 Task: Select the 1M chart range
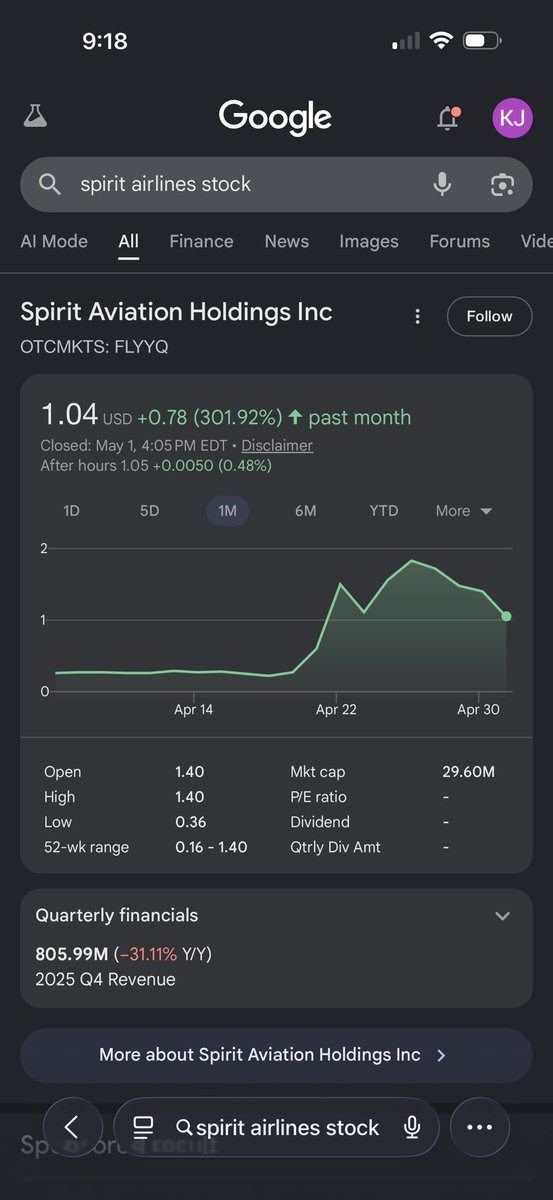pyautogui.click(x=227, y=511)
